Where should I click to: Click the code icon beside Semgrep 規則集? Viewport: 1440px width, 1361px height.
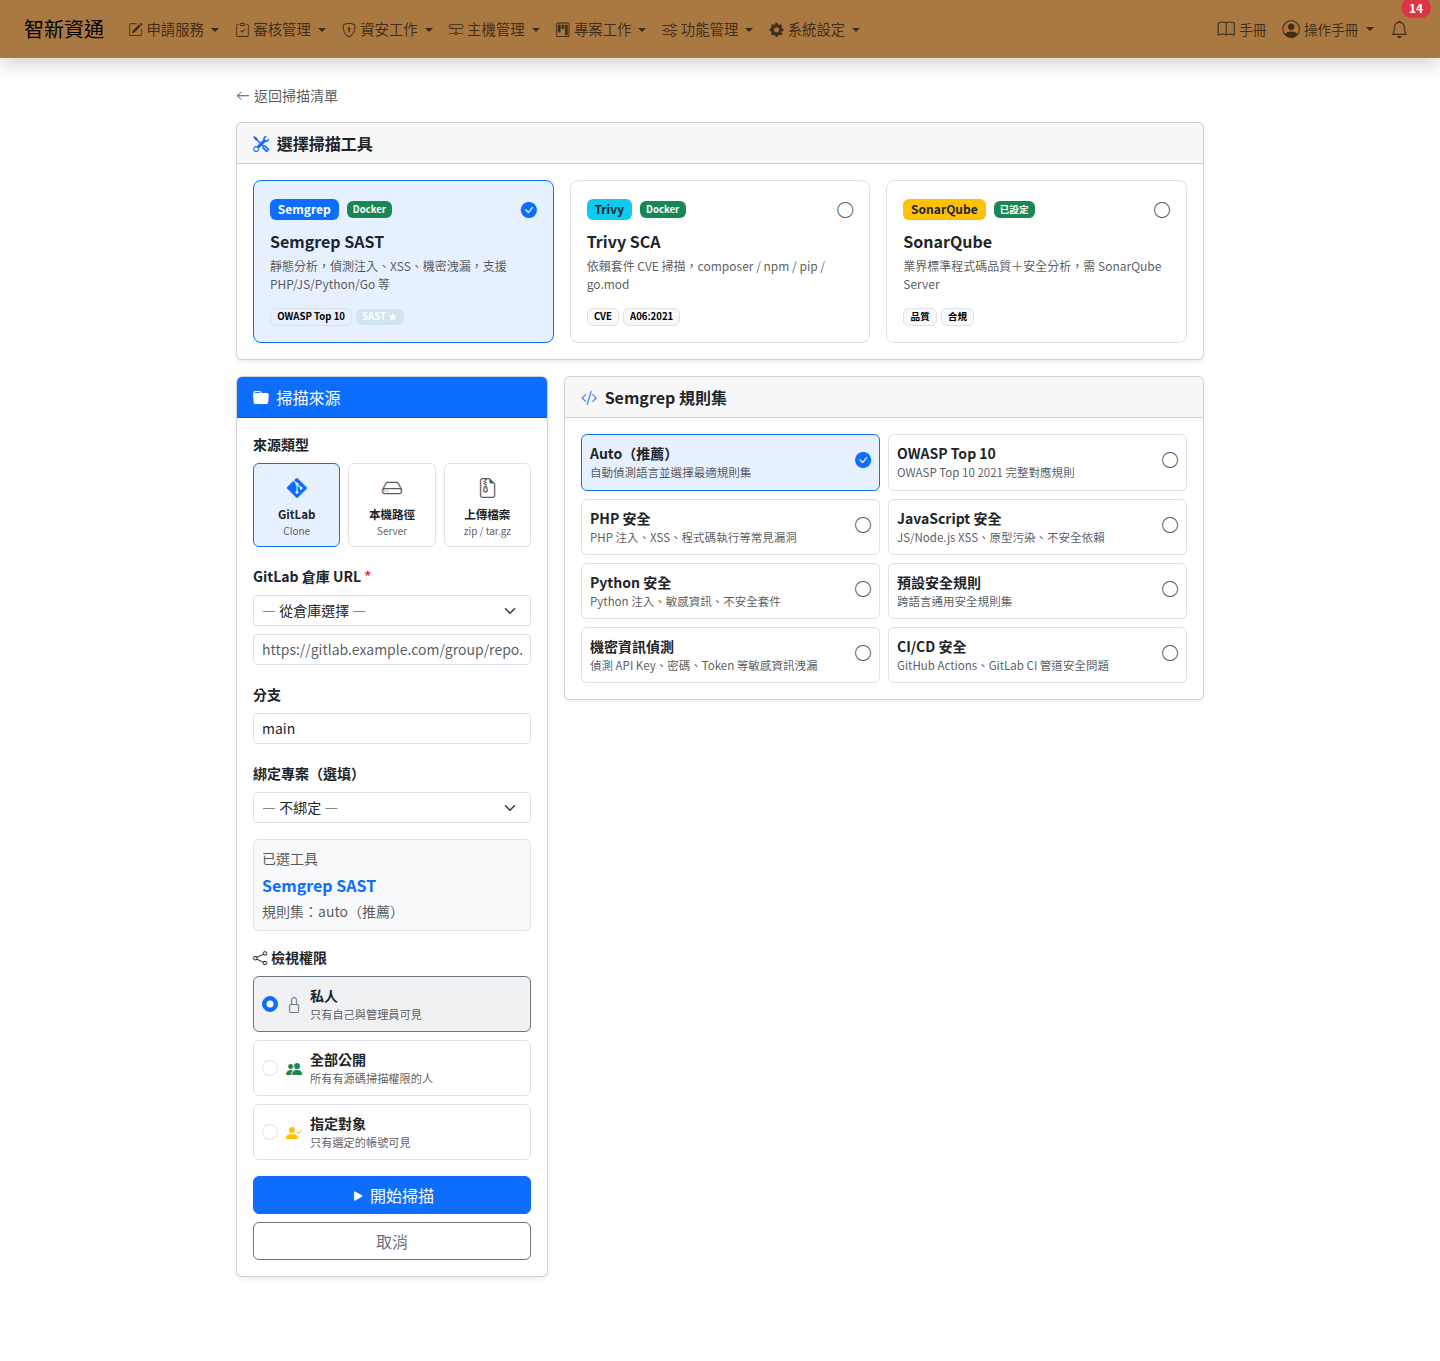pyautogui.click(x=589, y=398)
